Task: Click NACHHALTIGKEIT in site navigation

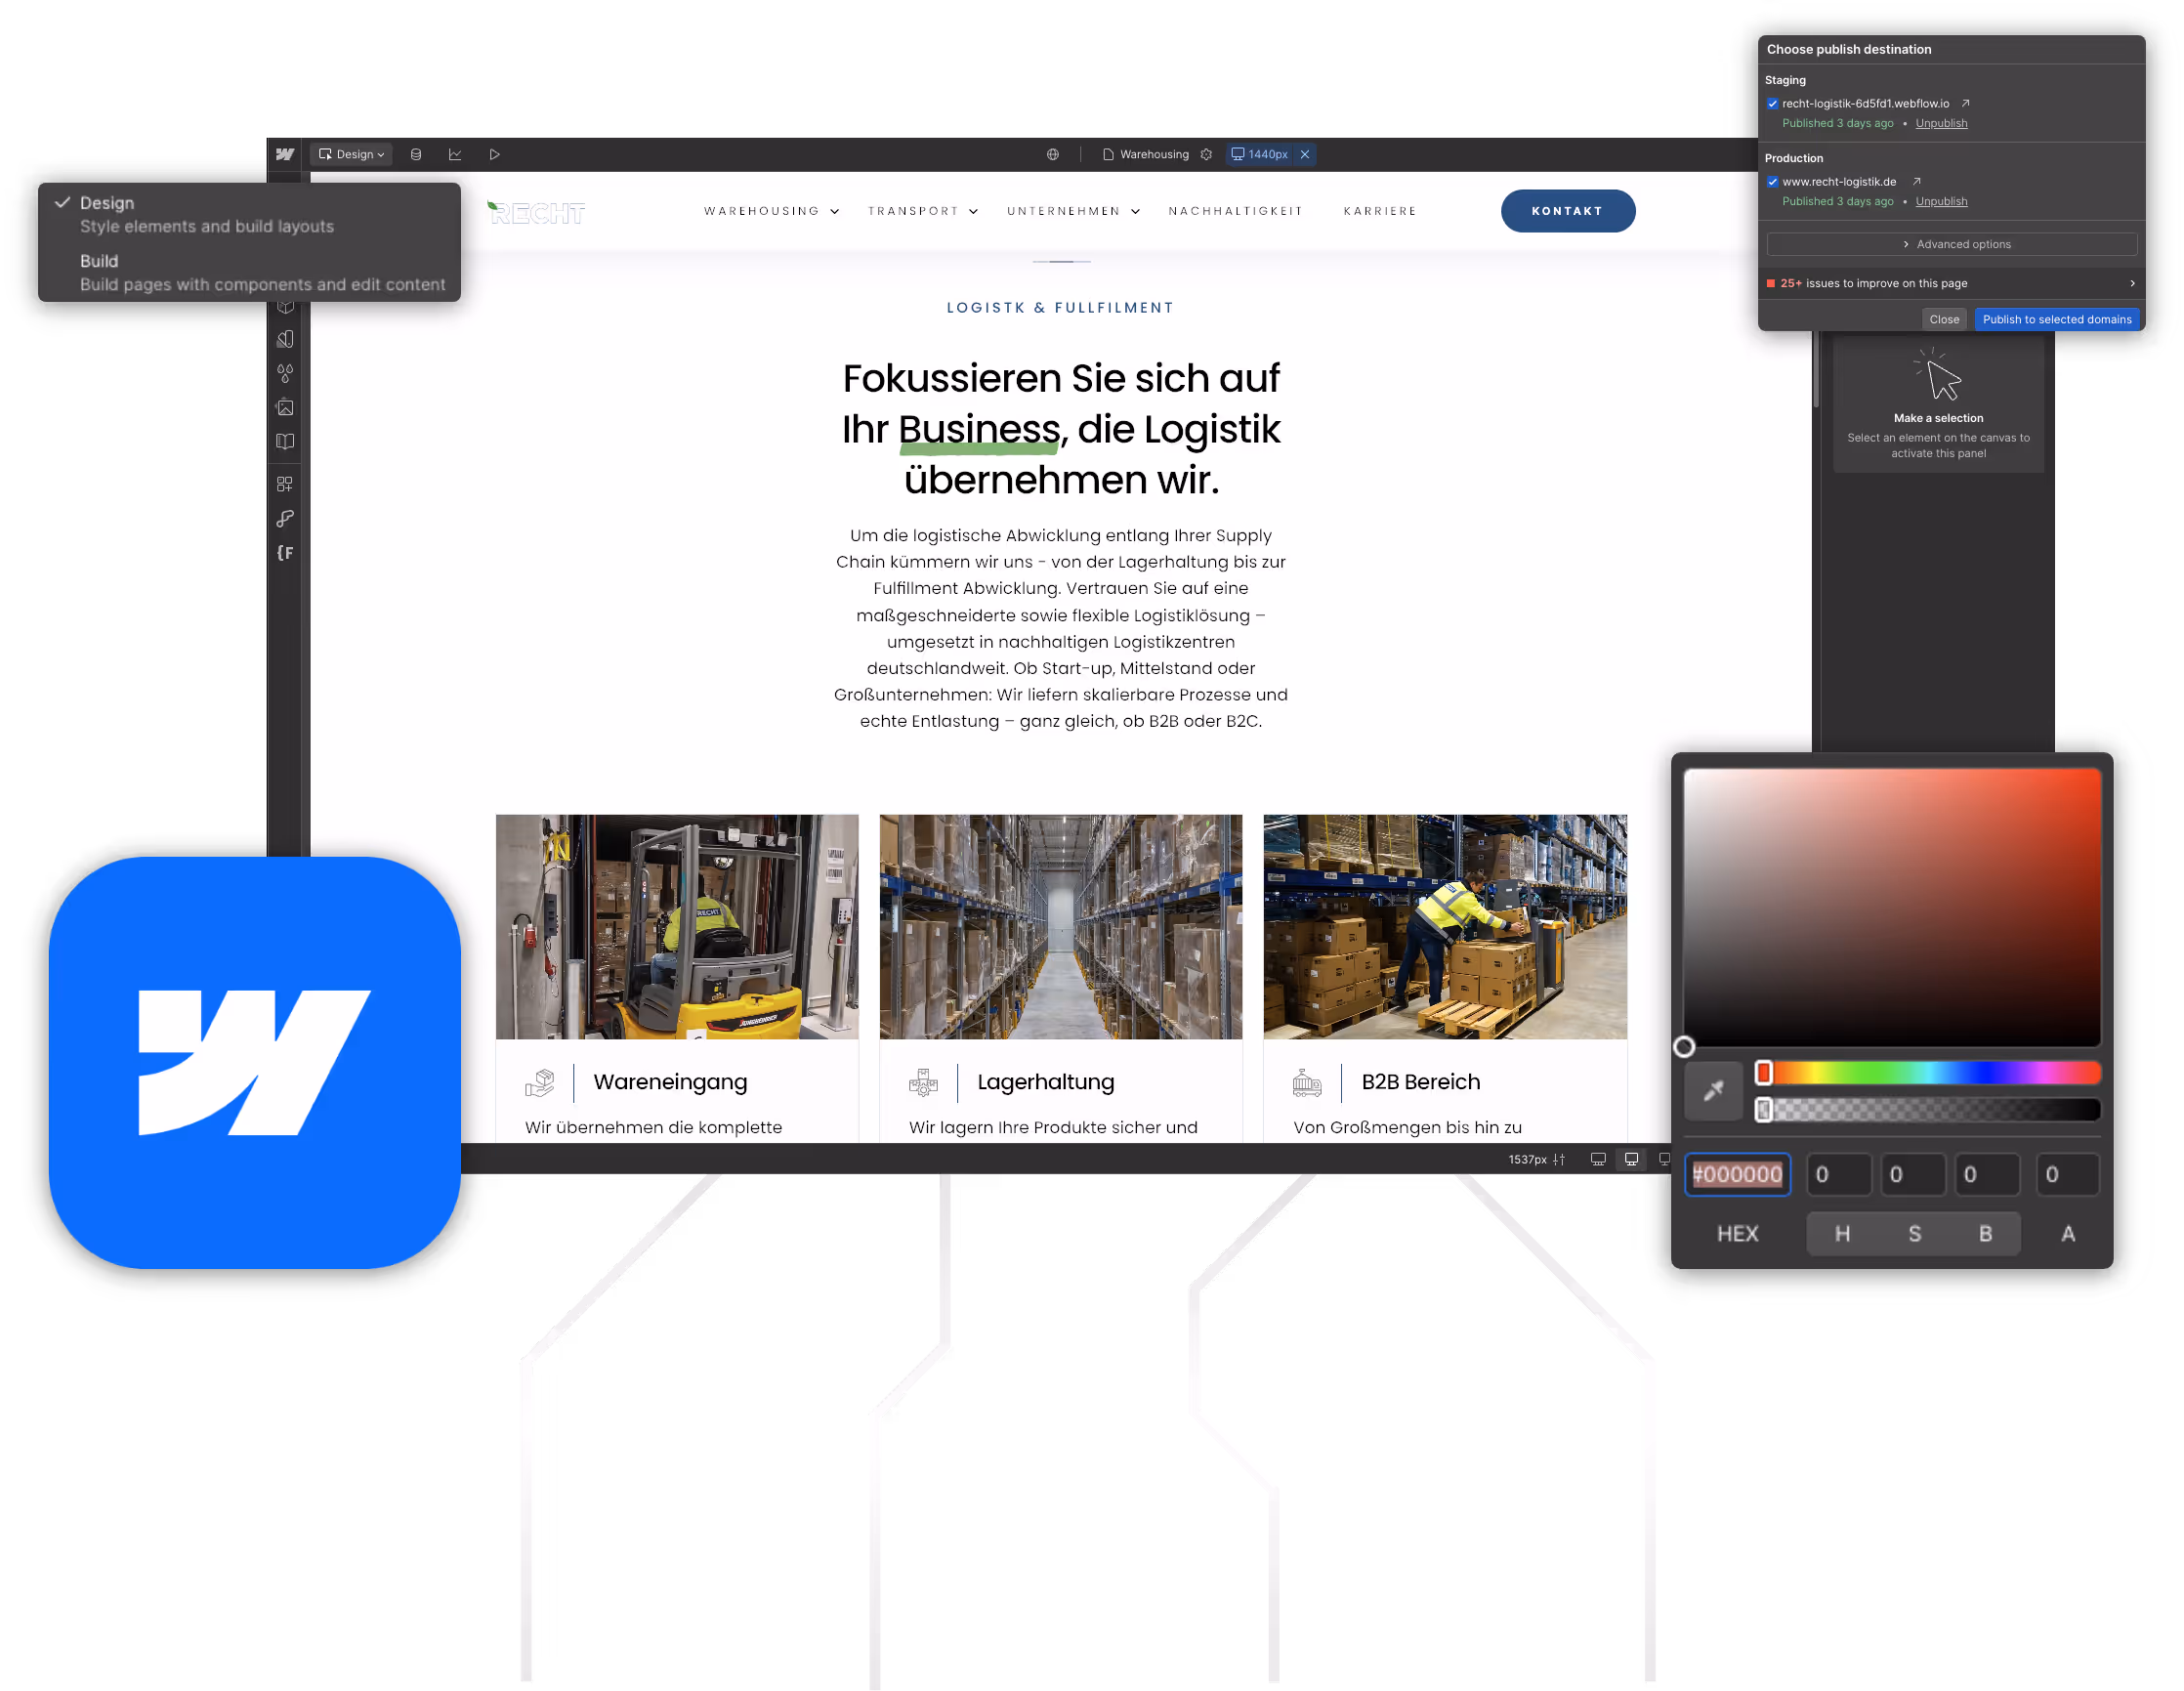Action: [x=1235, y=211]
